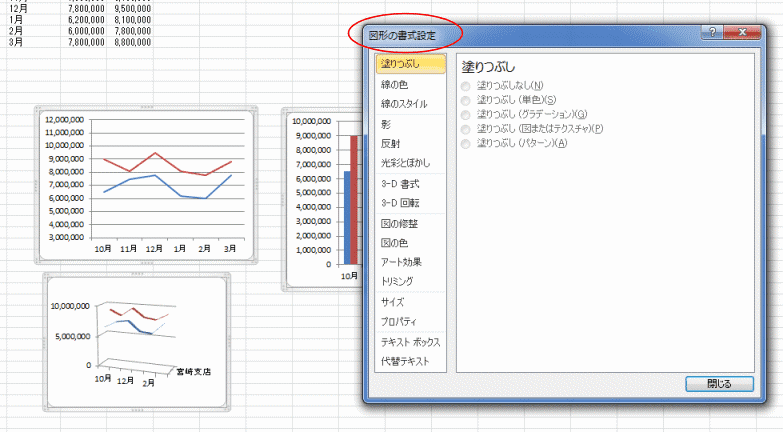Viewport: 783px width, 432px height.
Task: Open the 3-D 回転 category
Action: tap(400, 203)
